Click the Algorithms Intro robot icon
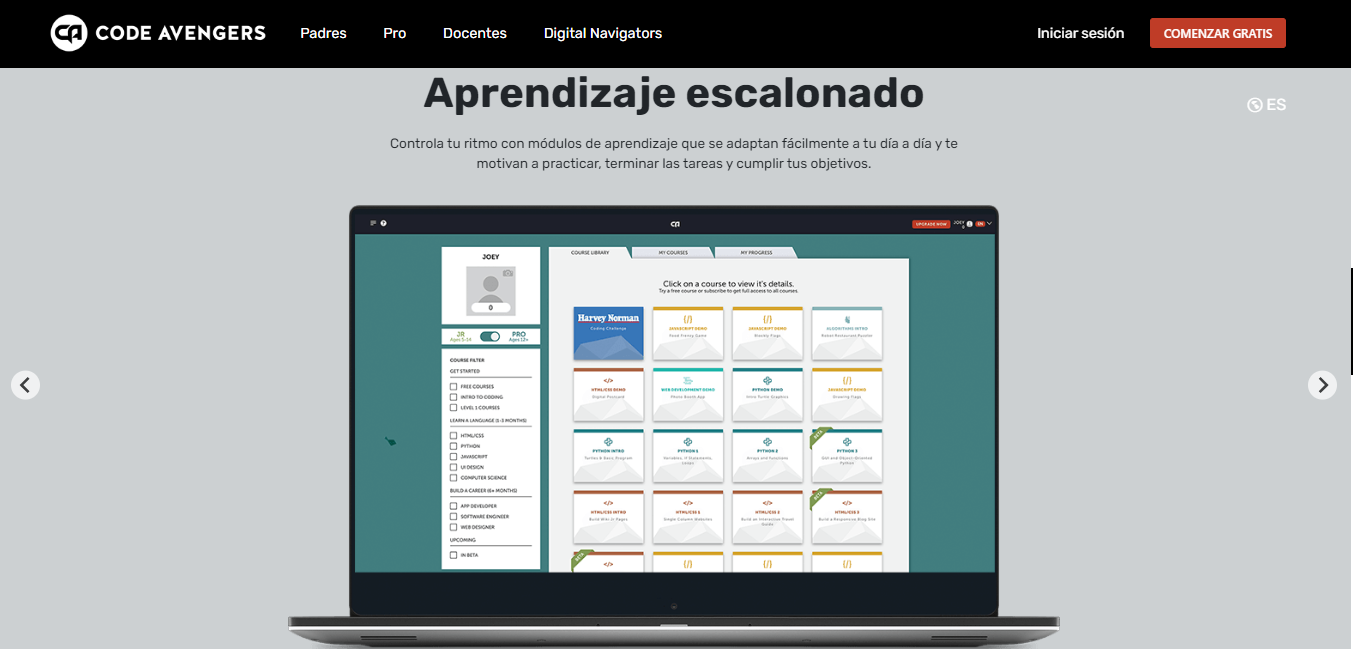The width and height of the screenshot is (1353, 649). [x=847, y=319]
